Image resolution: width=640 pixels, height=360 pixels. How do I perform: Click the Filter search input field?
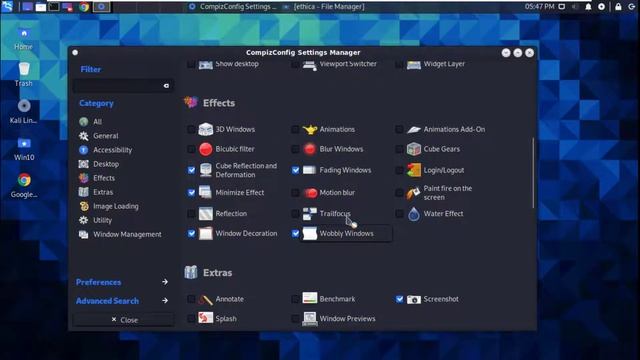122,86
